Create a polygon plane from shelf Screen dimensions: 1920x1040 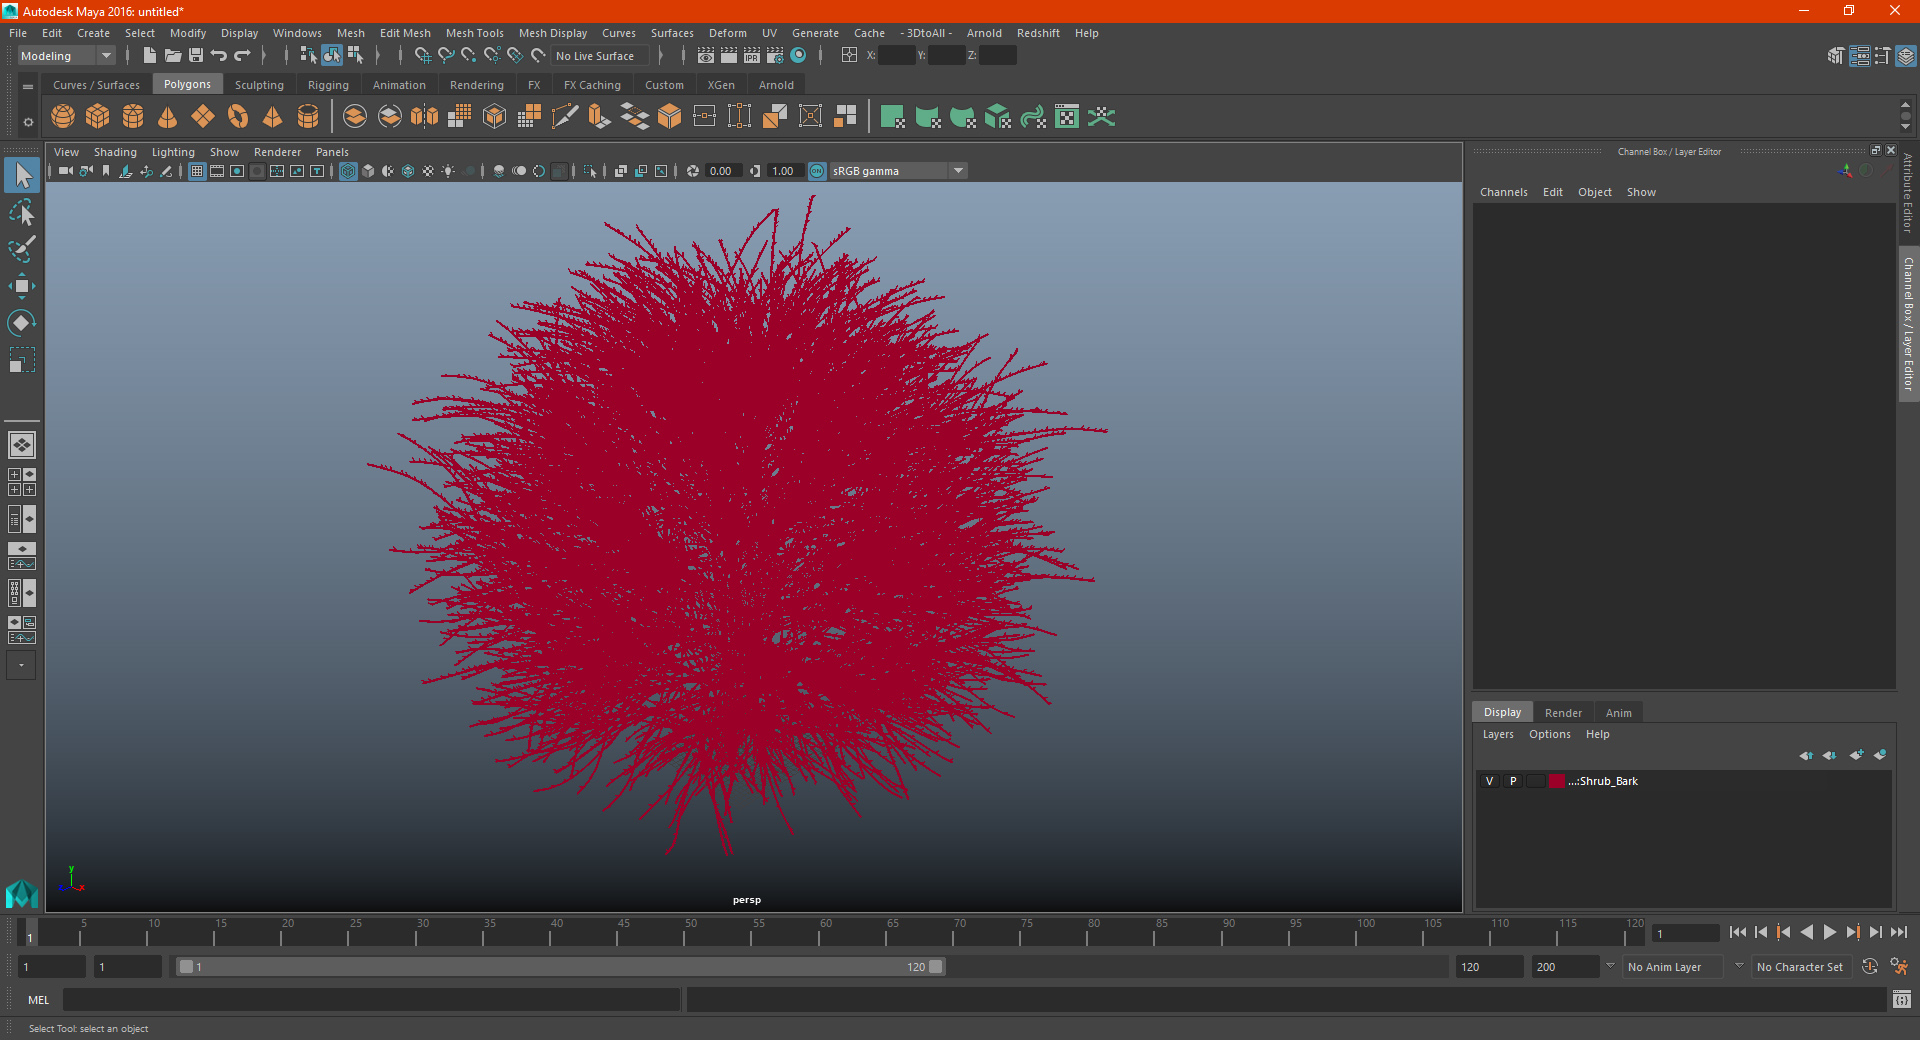(x=203, y=117)
